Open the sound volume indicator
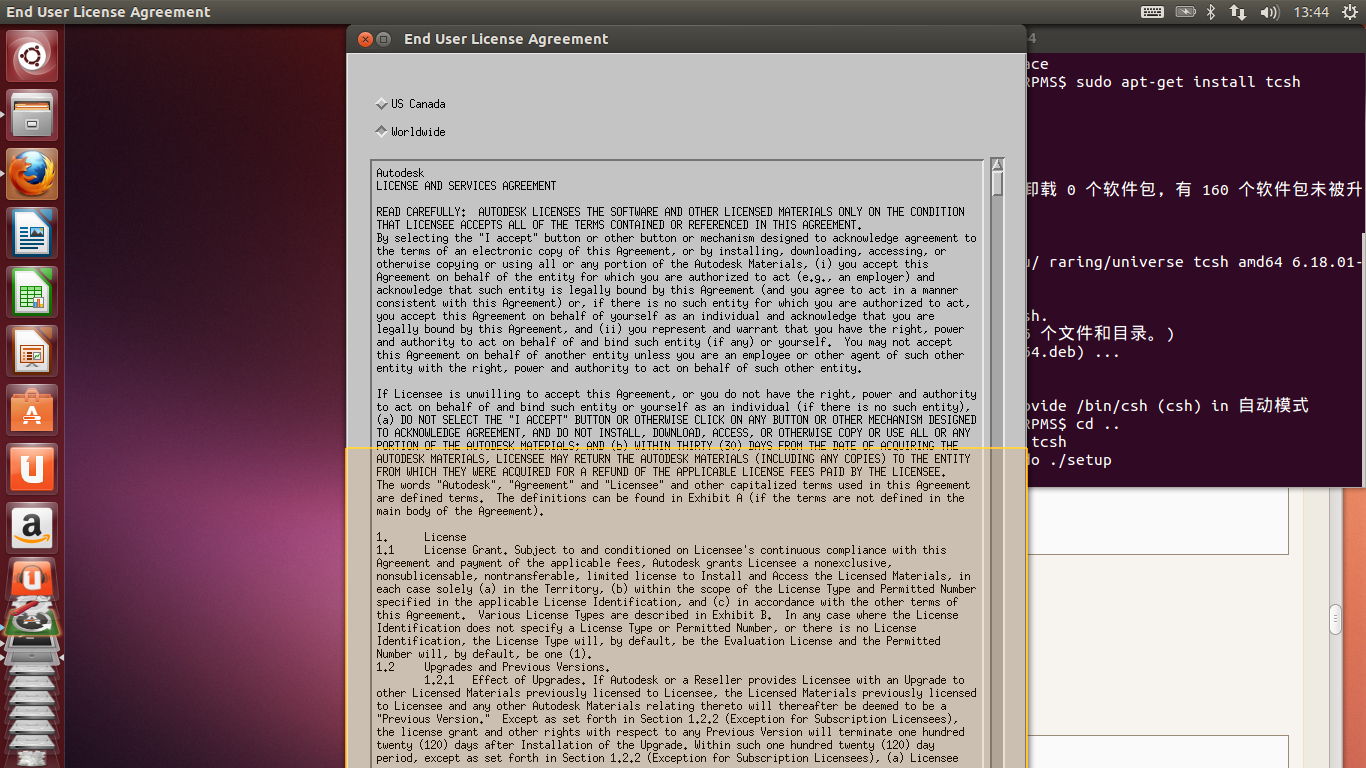Image resolution: width=1366 pixels, height=768 pixels. (x=1270, y=12)
